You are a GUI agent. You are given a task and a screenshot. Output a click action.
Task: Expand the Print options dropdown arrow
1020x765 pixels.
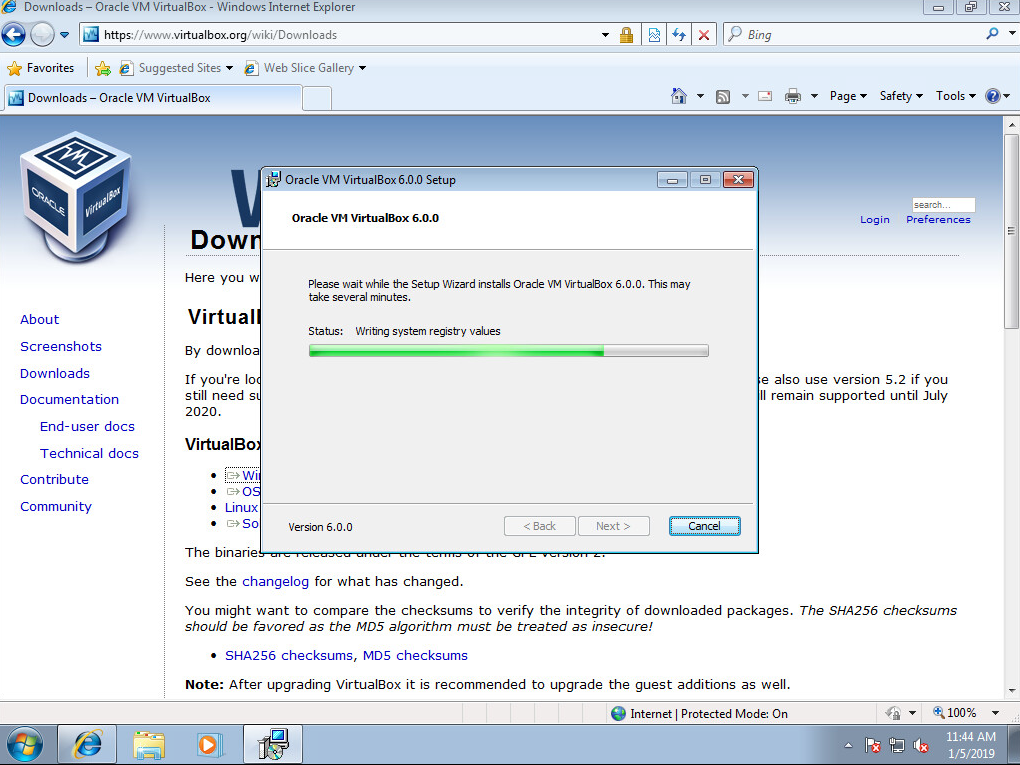click(814, 96)
